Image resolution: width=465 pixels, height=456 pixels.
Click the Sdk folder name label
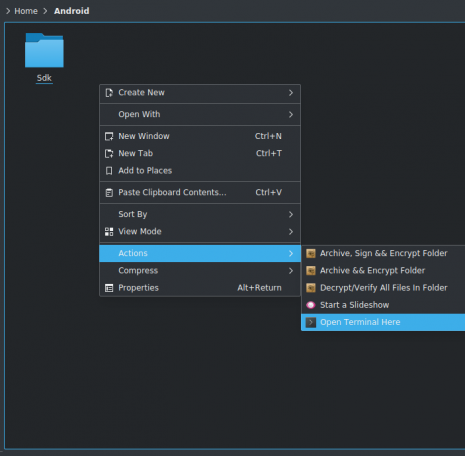point(44,78)
